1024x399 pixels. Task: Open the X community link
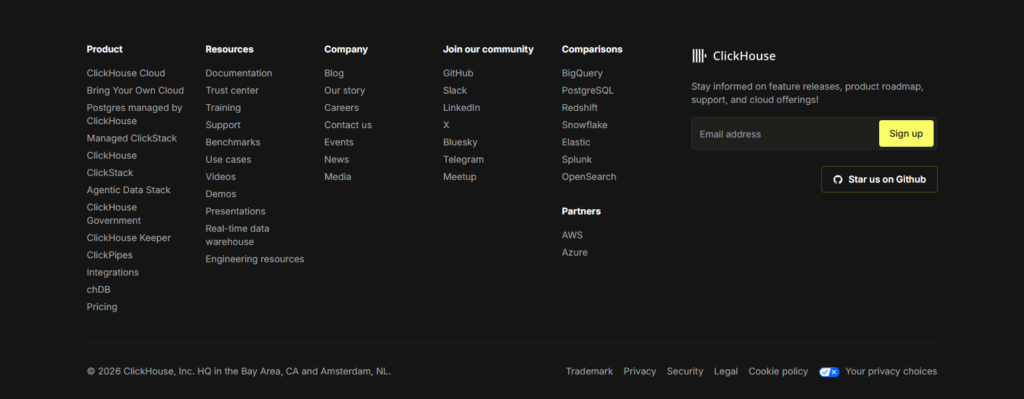click(447, 125)
